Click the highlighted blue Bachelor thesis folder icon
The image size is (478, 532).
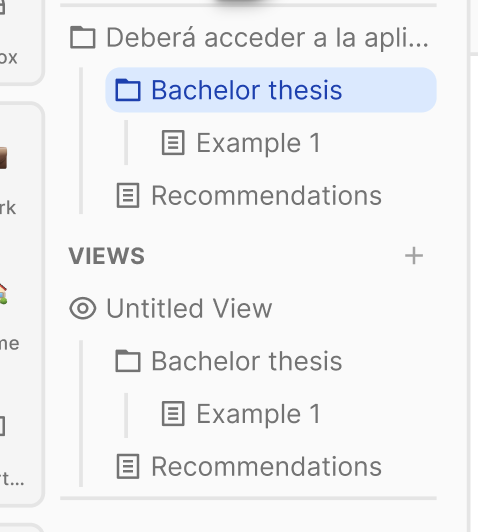(x=128, y=90)
